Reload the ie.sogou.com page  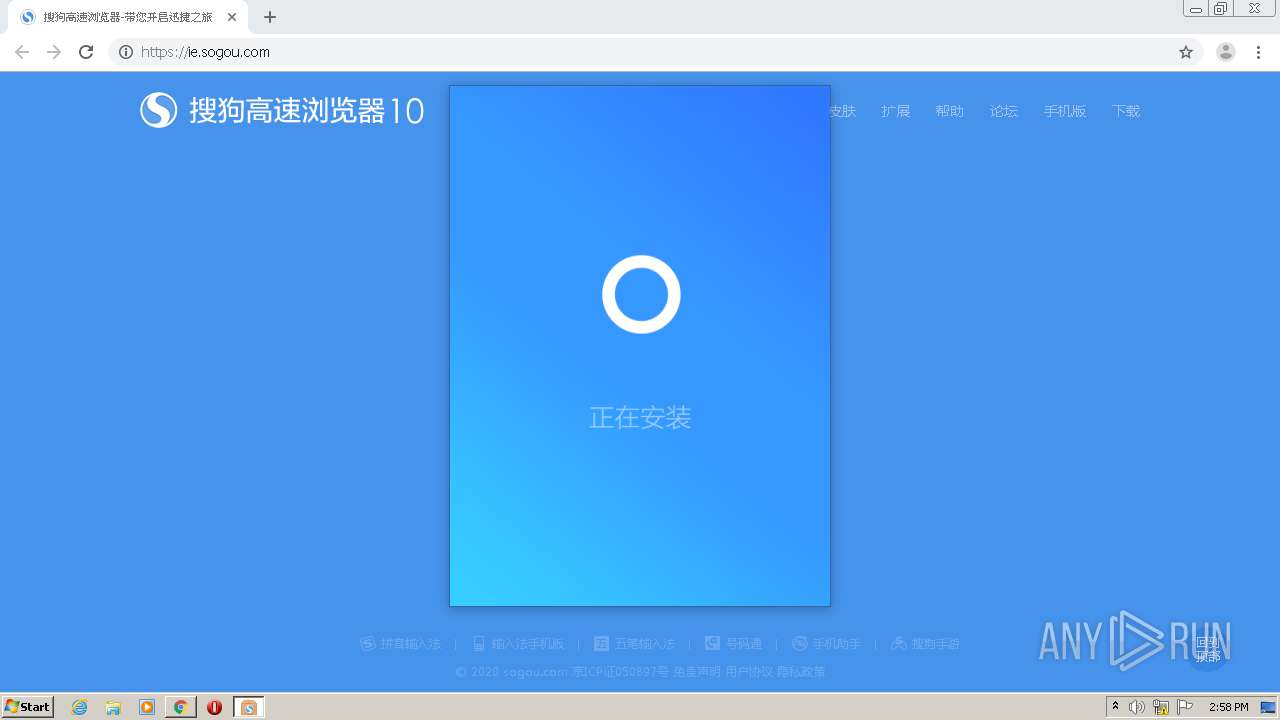point(86,52)
